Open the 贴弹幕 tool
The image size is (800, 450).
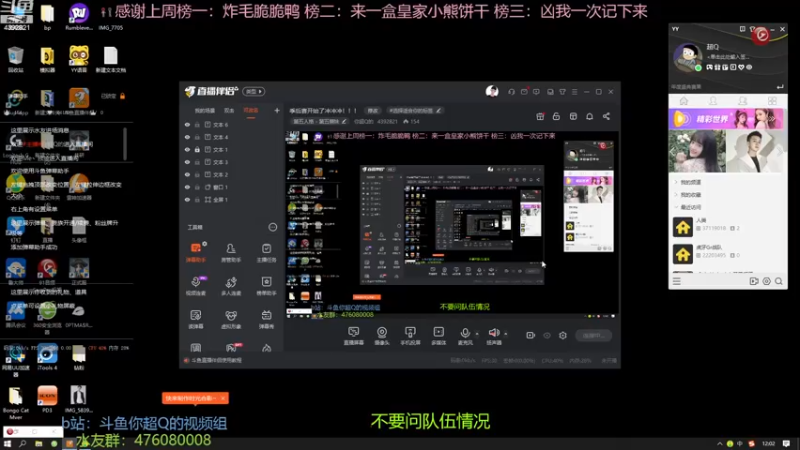pyautogui.click(x=196, y=319)
